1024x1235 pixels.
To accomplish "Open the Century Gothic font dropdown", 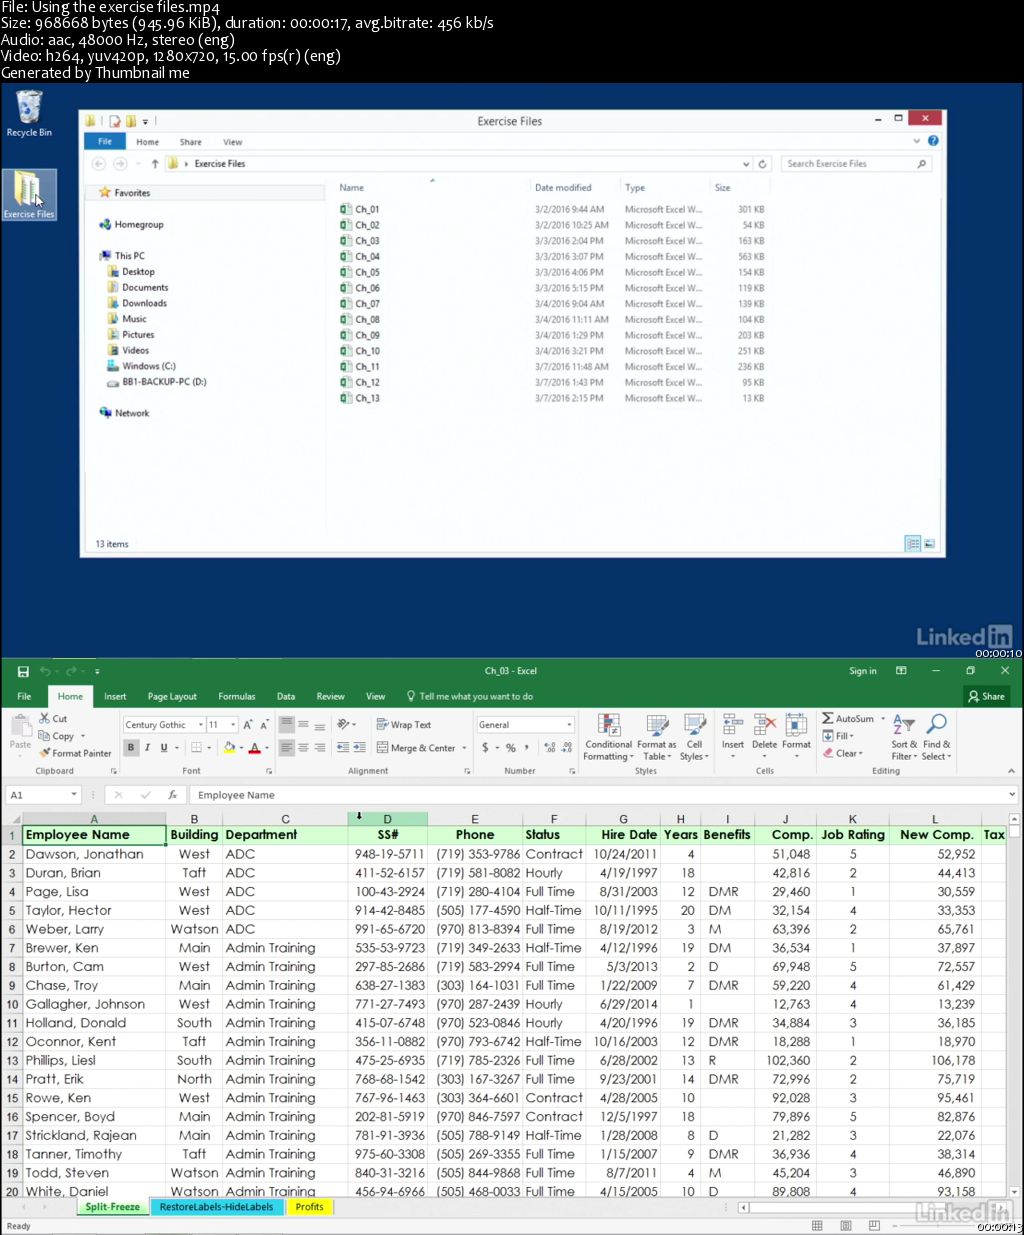I will 201,725.
